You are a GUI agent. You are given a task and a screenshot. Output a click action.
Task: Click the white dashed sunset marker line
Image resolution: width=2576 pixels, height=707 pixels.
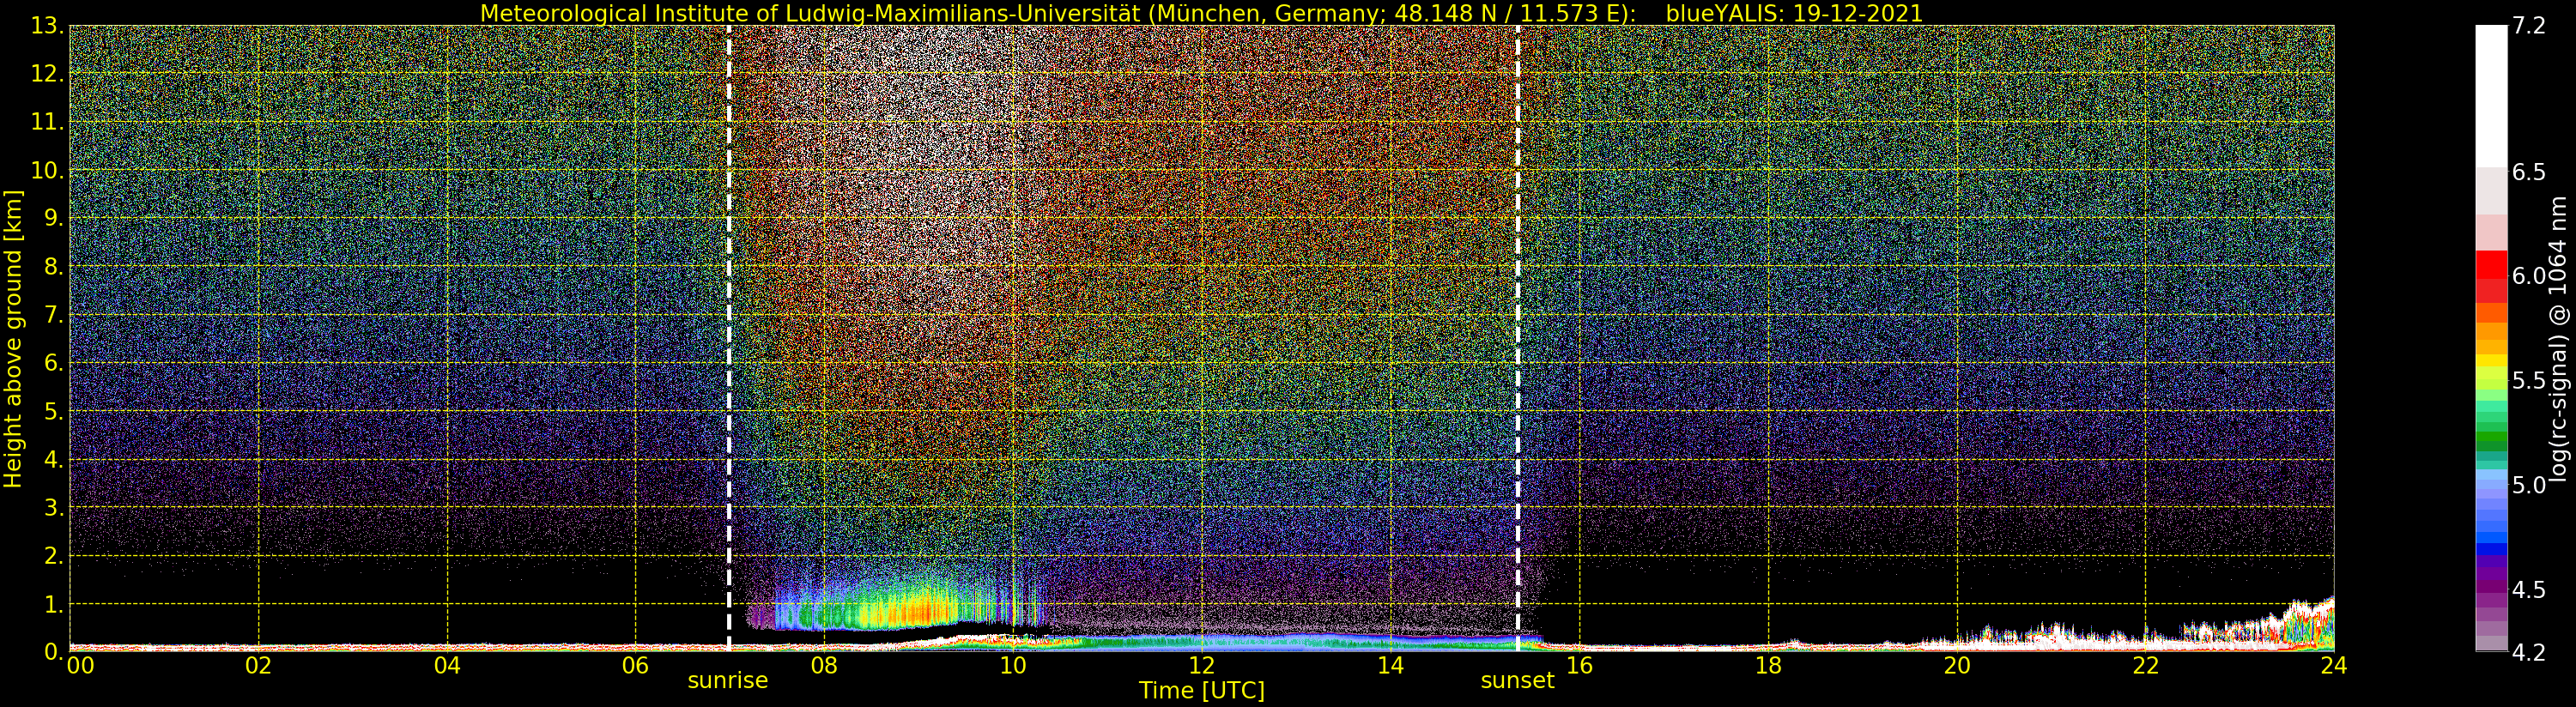coord(1518,339)
